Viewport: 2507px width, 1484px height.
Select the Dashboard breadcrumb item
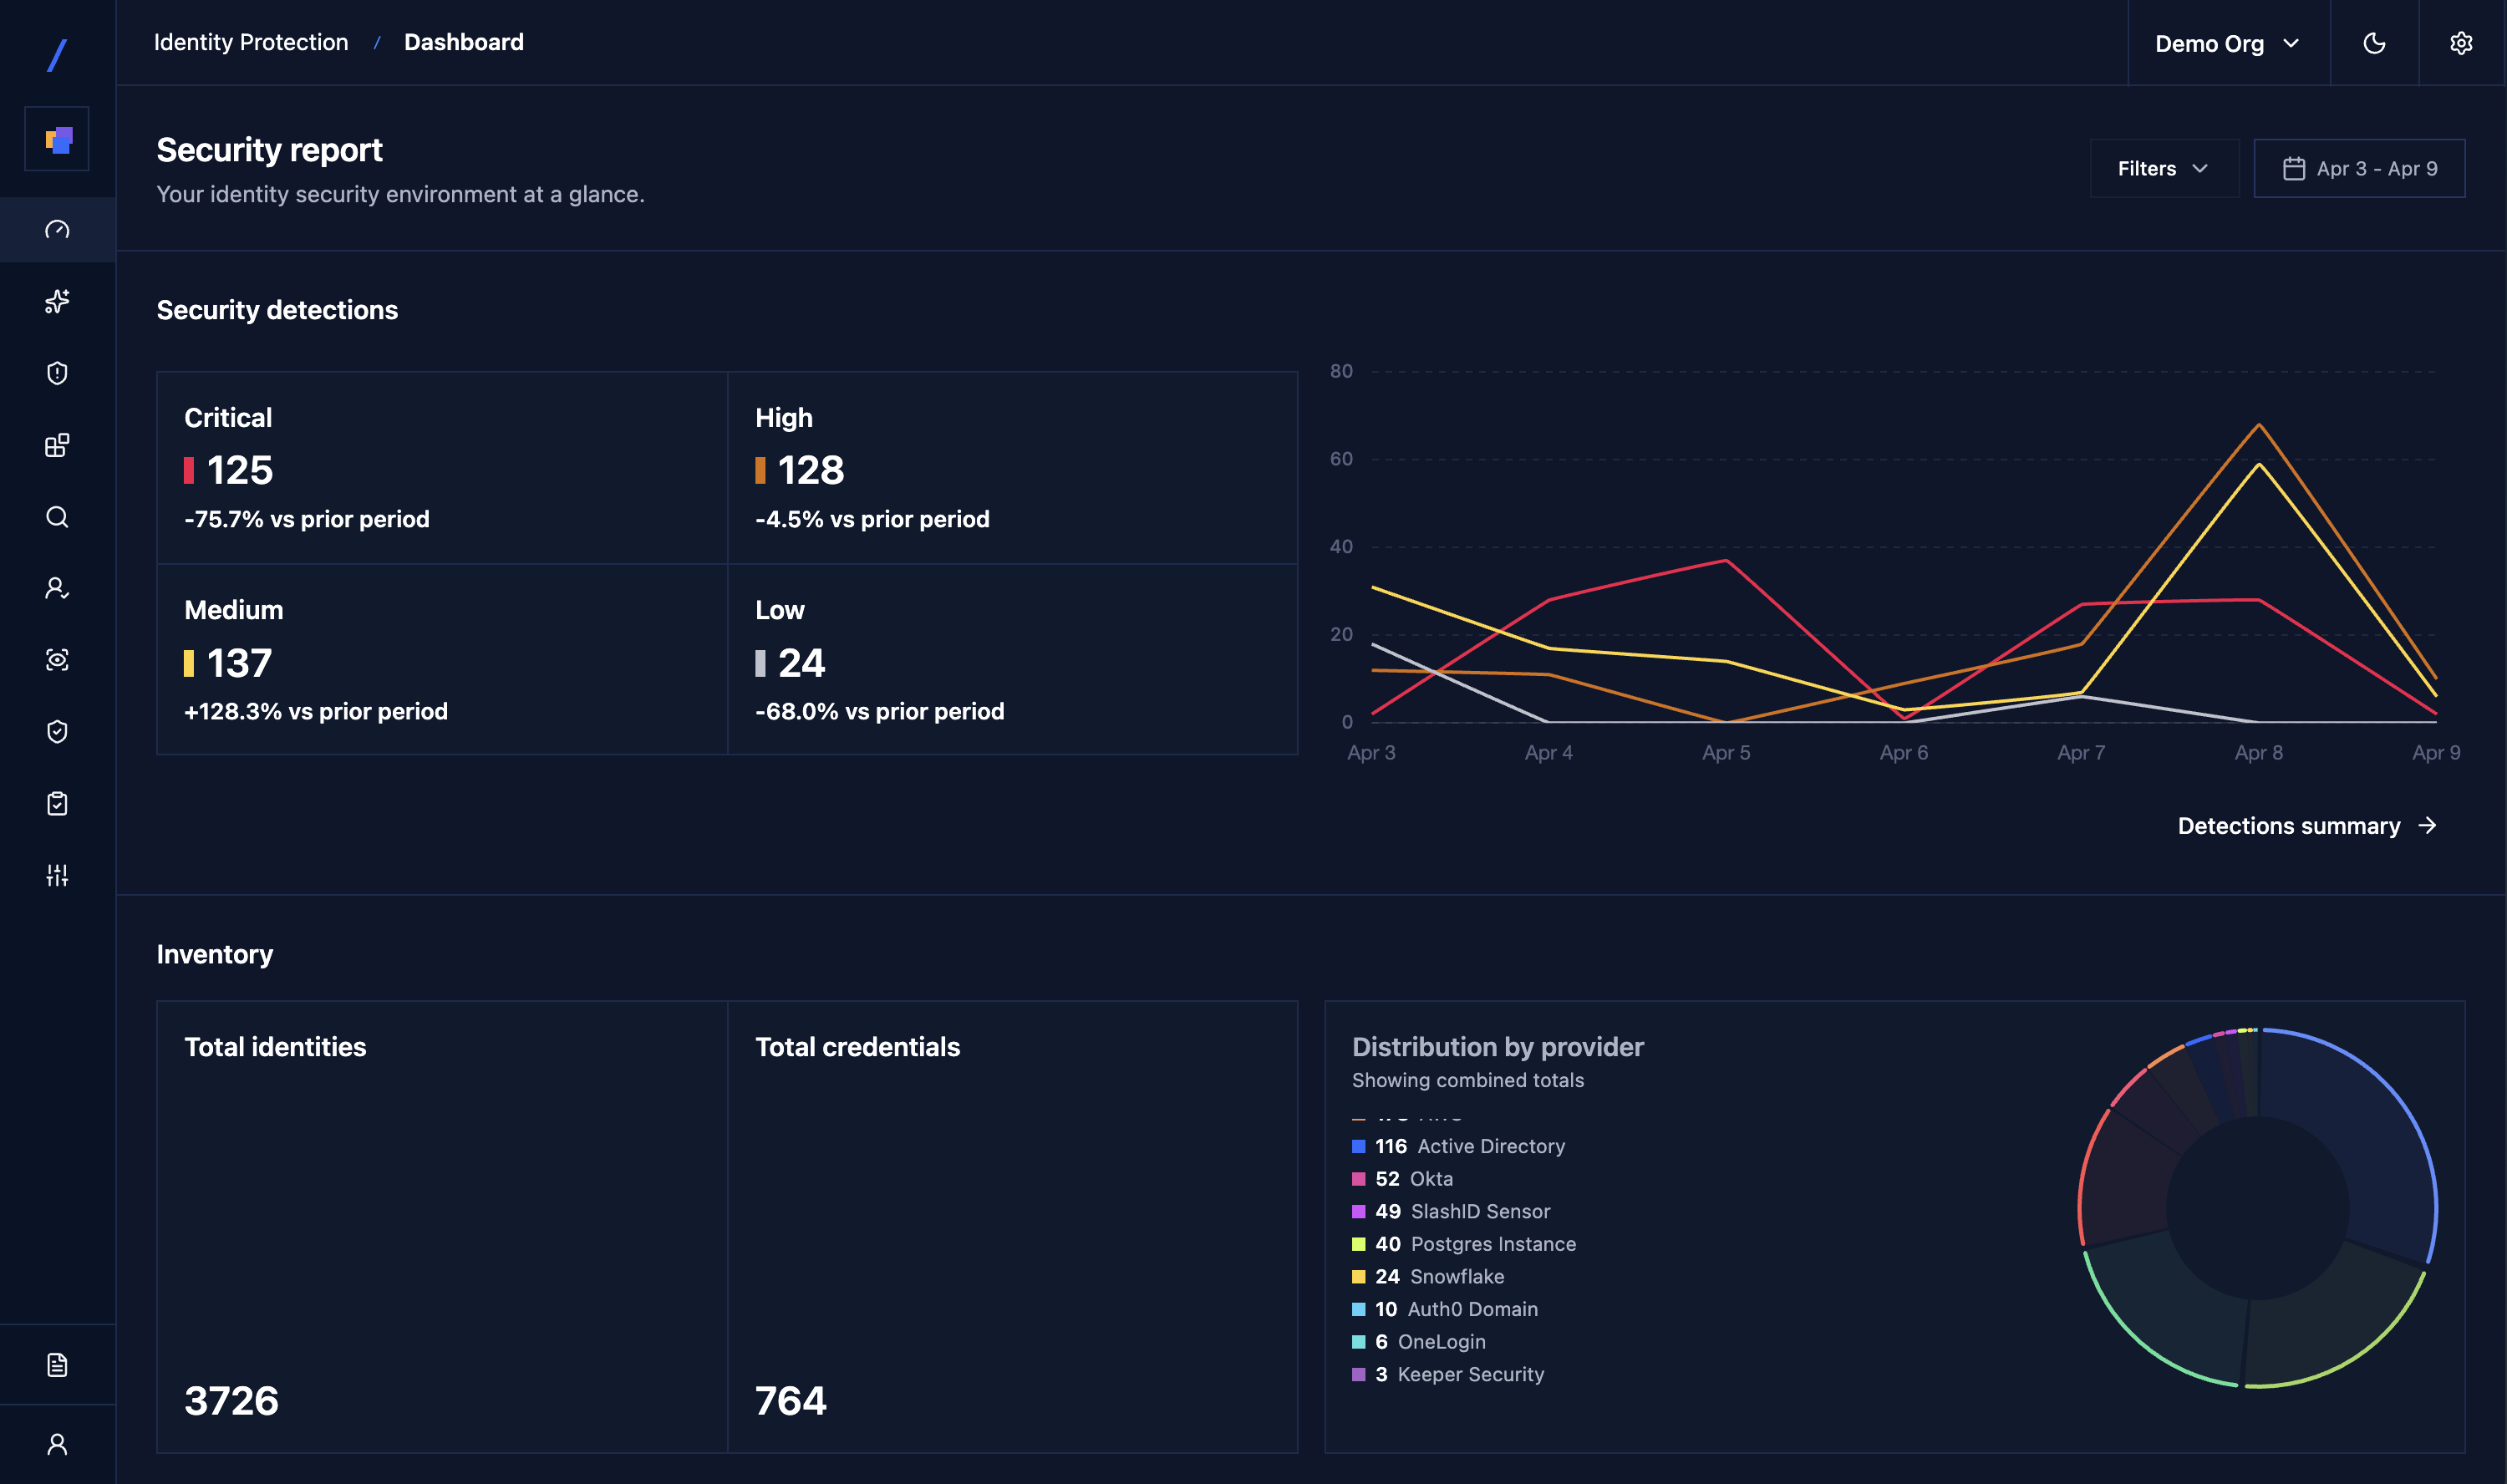464,42
